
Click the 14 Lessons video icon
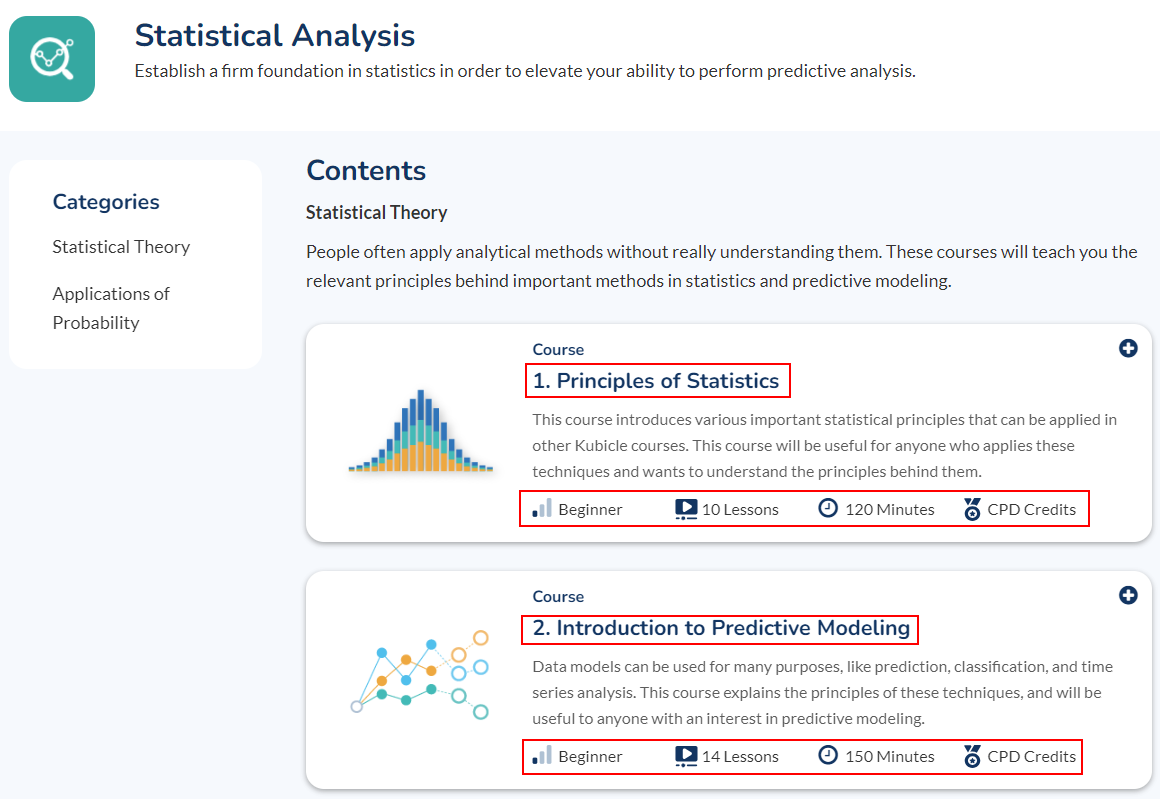tap(686, 756)
